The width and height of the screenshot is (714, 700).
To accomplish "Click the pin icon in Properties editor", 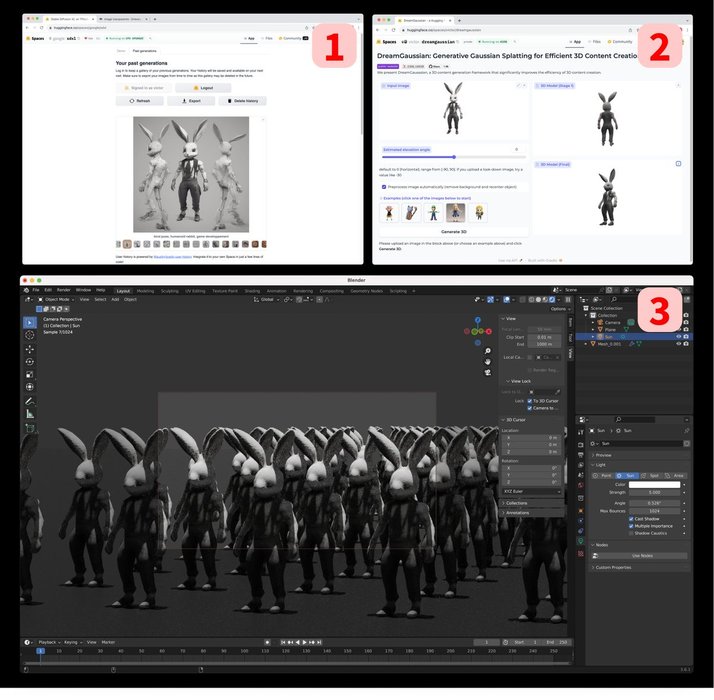I will pos(686,430).
